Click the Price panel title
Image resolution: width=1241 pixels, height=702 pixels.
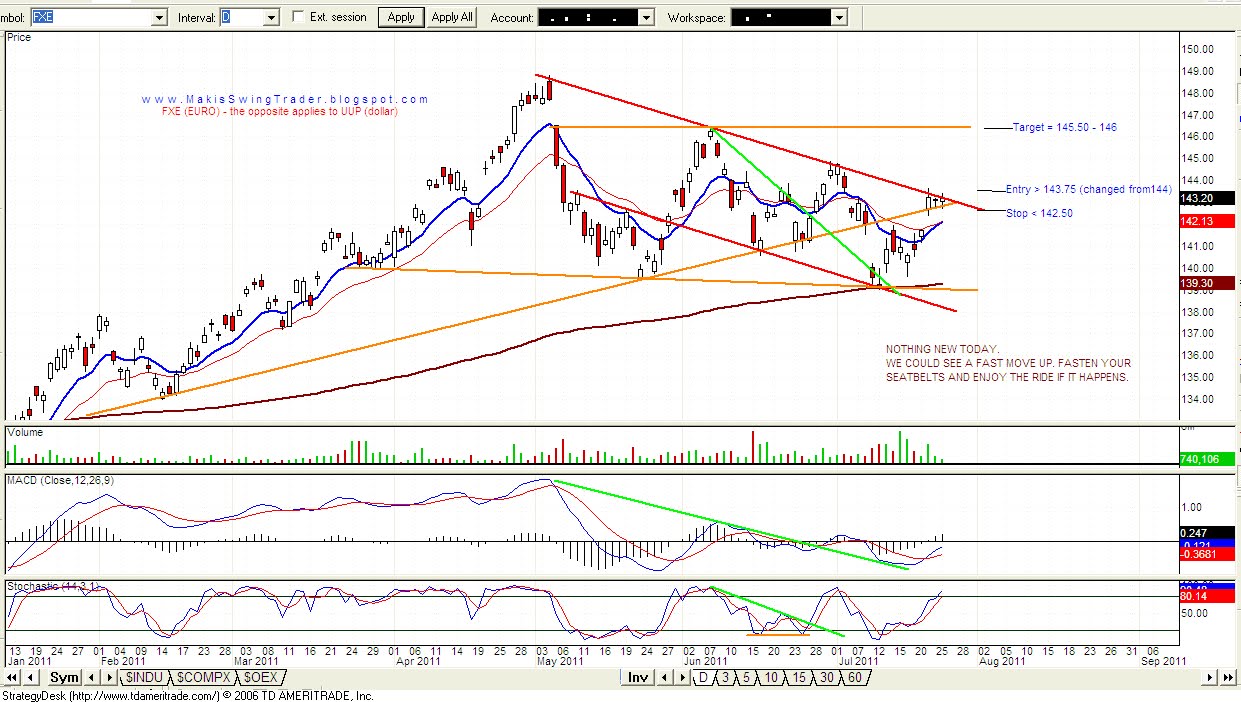[19, 37]
